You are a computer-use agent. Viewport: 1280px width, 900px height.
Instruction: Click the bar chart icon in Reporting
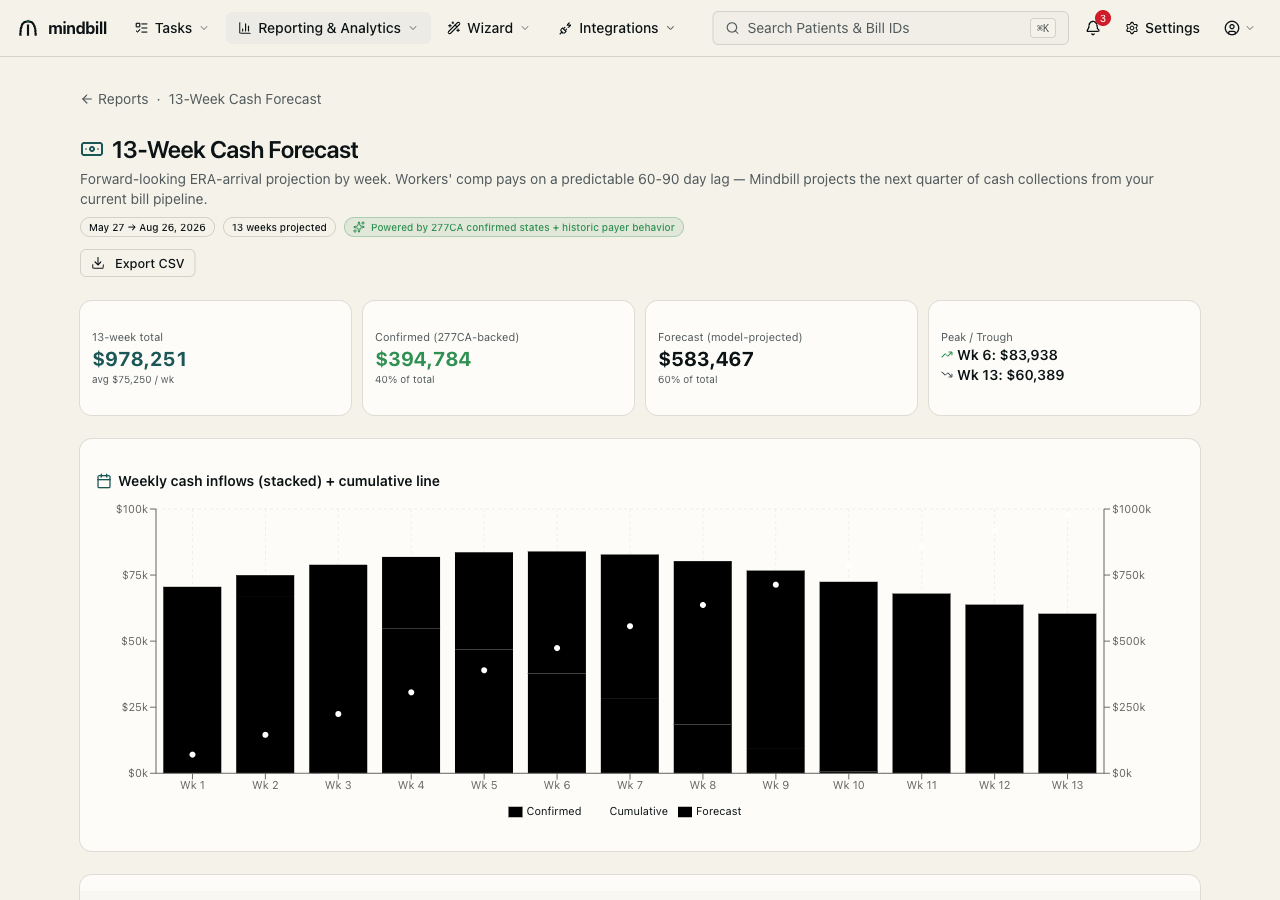point(245,28)
